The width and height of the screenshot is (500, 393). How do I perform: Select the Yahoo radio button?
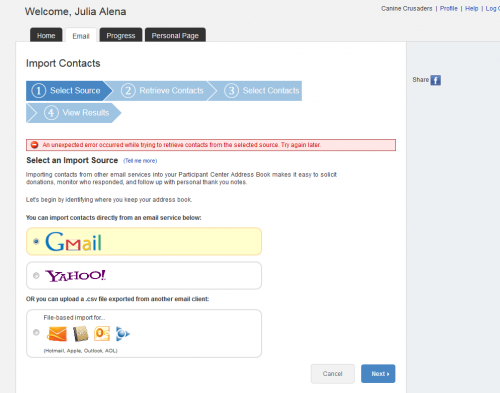36,276
